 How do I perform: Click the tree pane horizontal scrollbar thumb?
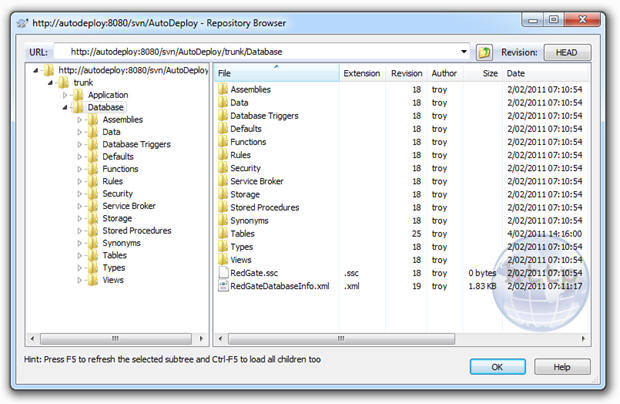(115, 339)
